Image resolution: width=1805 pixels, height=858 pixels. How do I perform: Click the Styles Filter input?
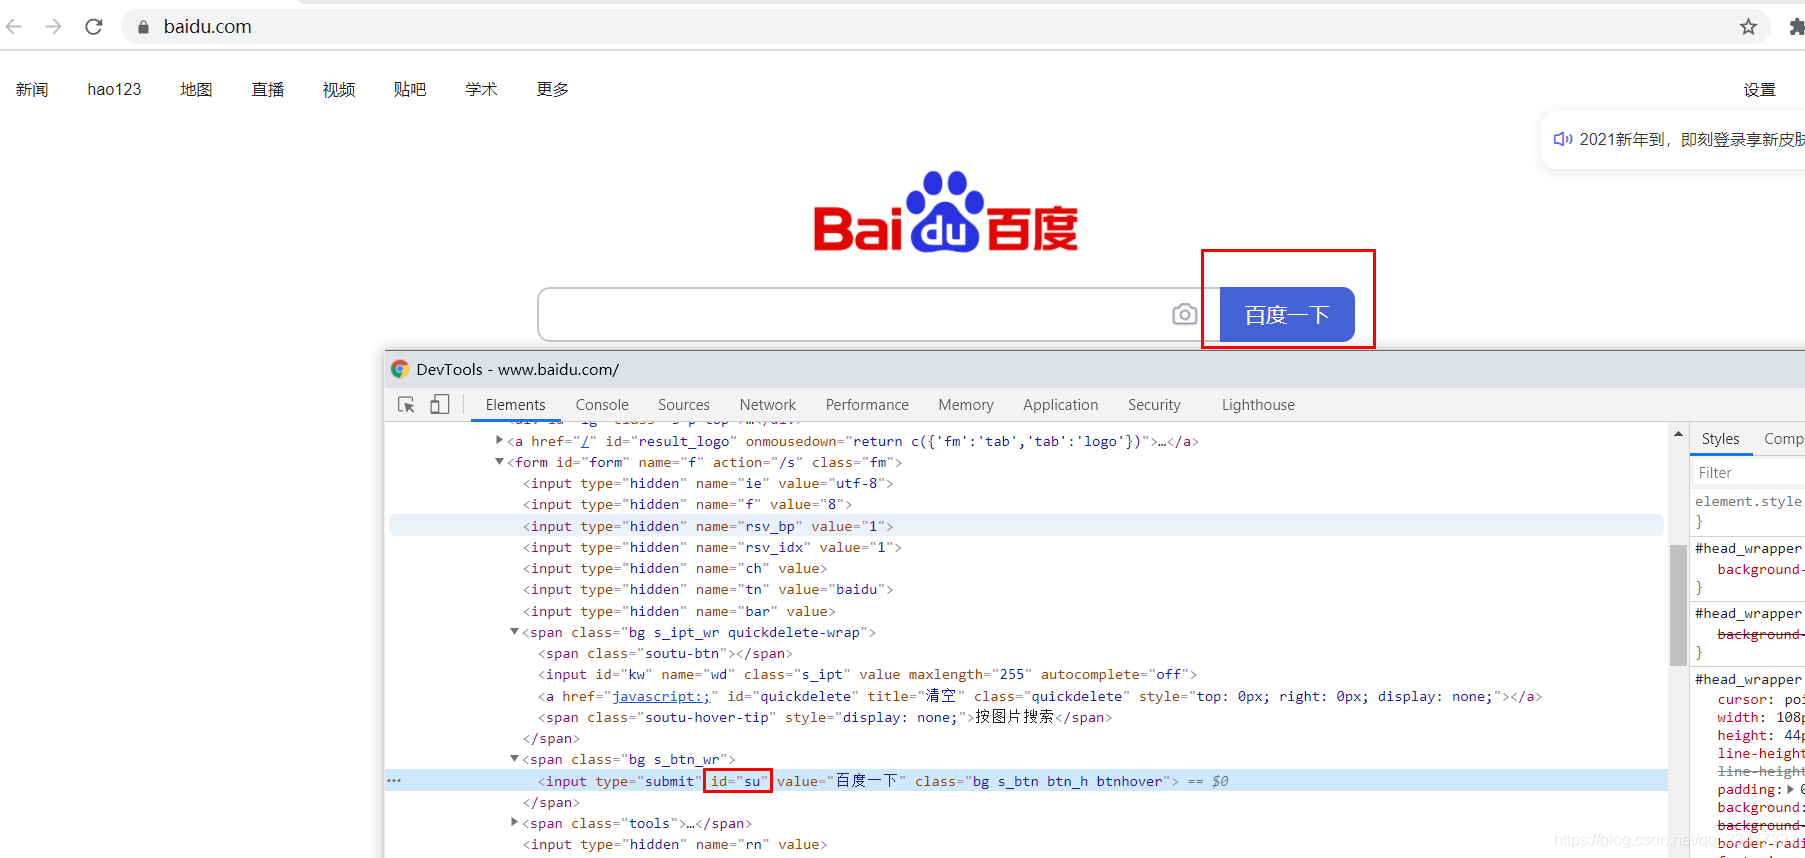1750,473
